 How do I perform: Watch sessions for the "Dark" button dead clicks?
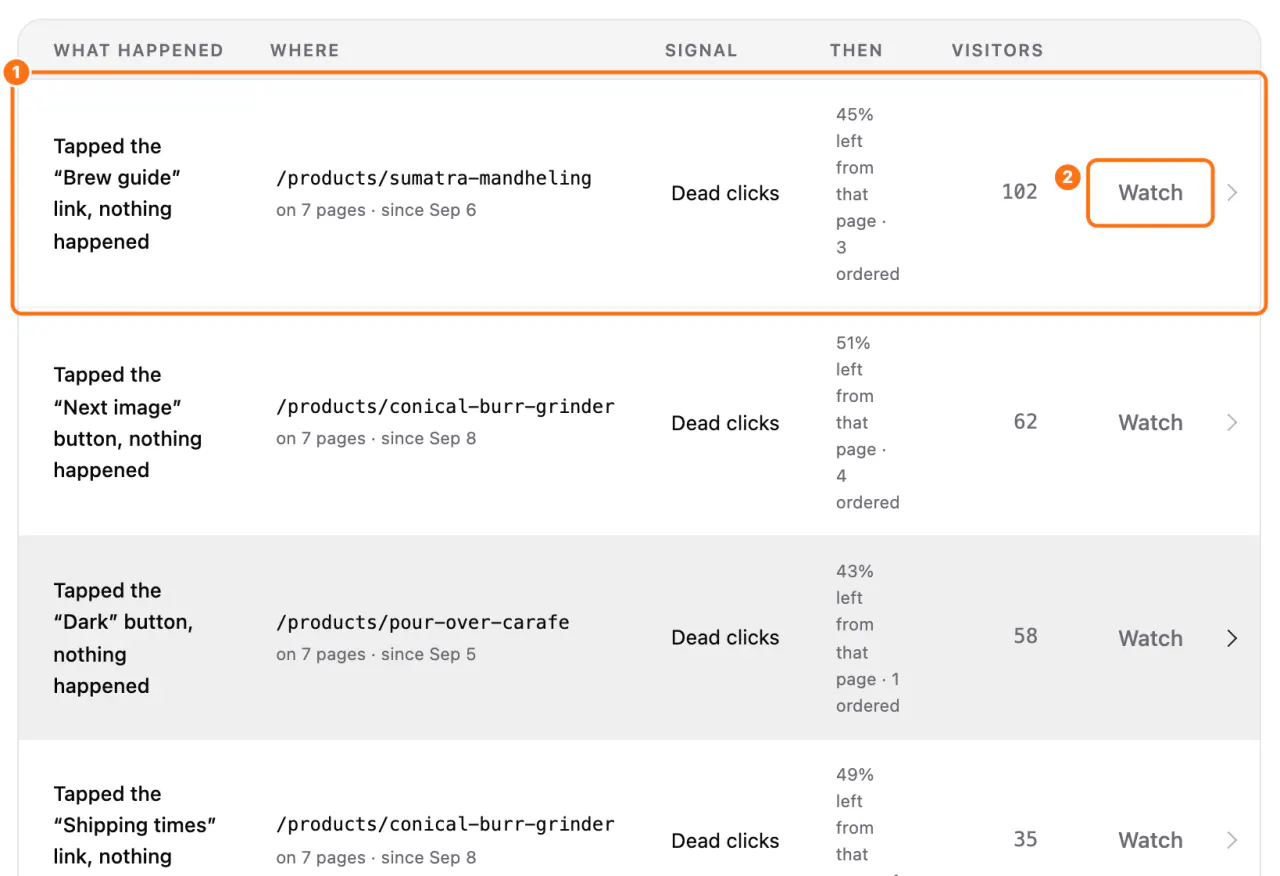[x=1150, y=638]
